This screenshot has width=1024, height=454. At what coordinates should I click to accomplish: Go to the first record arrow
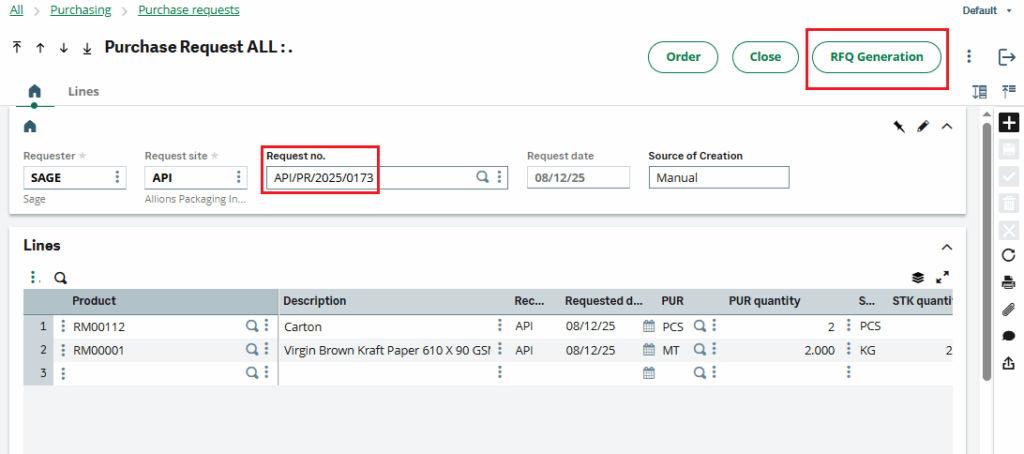[x=17, y=48]
